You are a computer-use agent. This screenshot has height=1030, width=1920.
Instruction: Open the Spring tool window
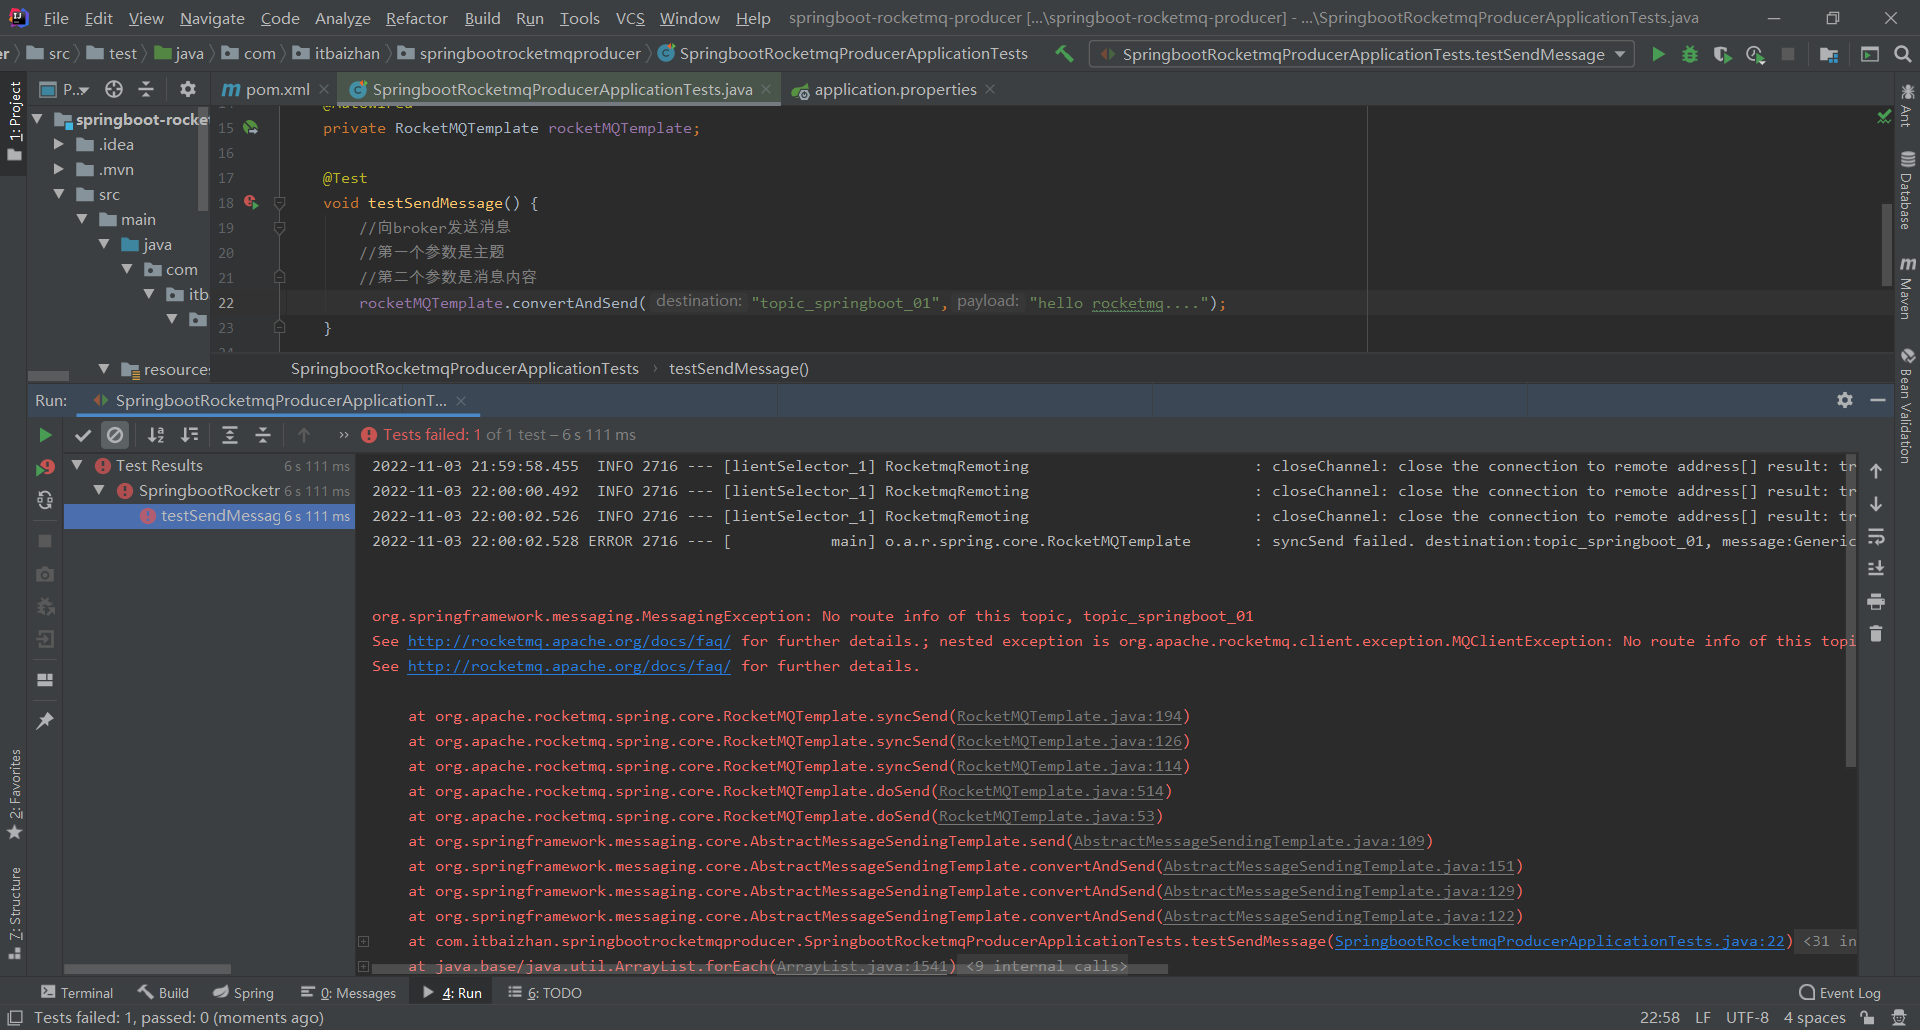point(243,992)
